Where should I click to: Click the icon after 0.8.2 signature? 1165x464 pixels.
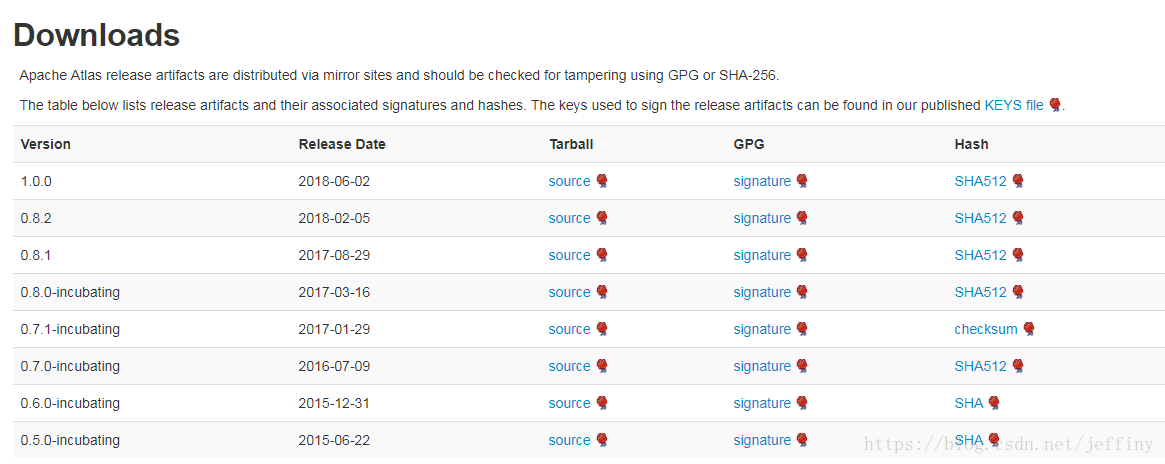(x=802, y=218)
